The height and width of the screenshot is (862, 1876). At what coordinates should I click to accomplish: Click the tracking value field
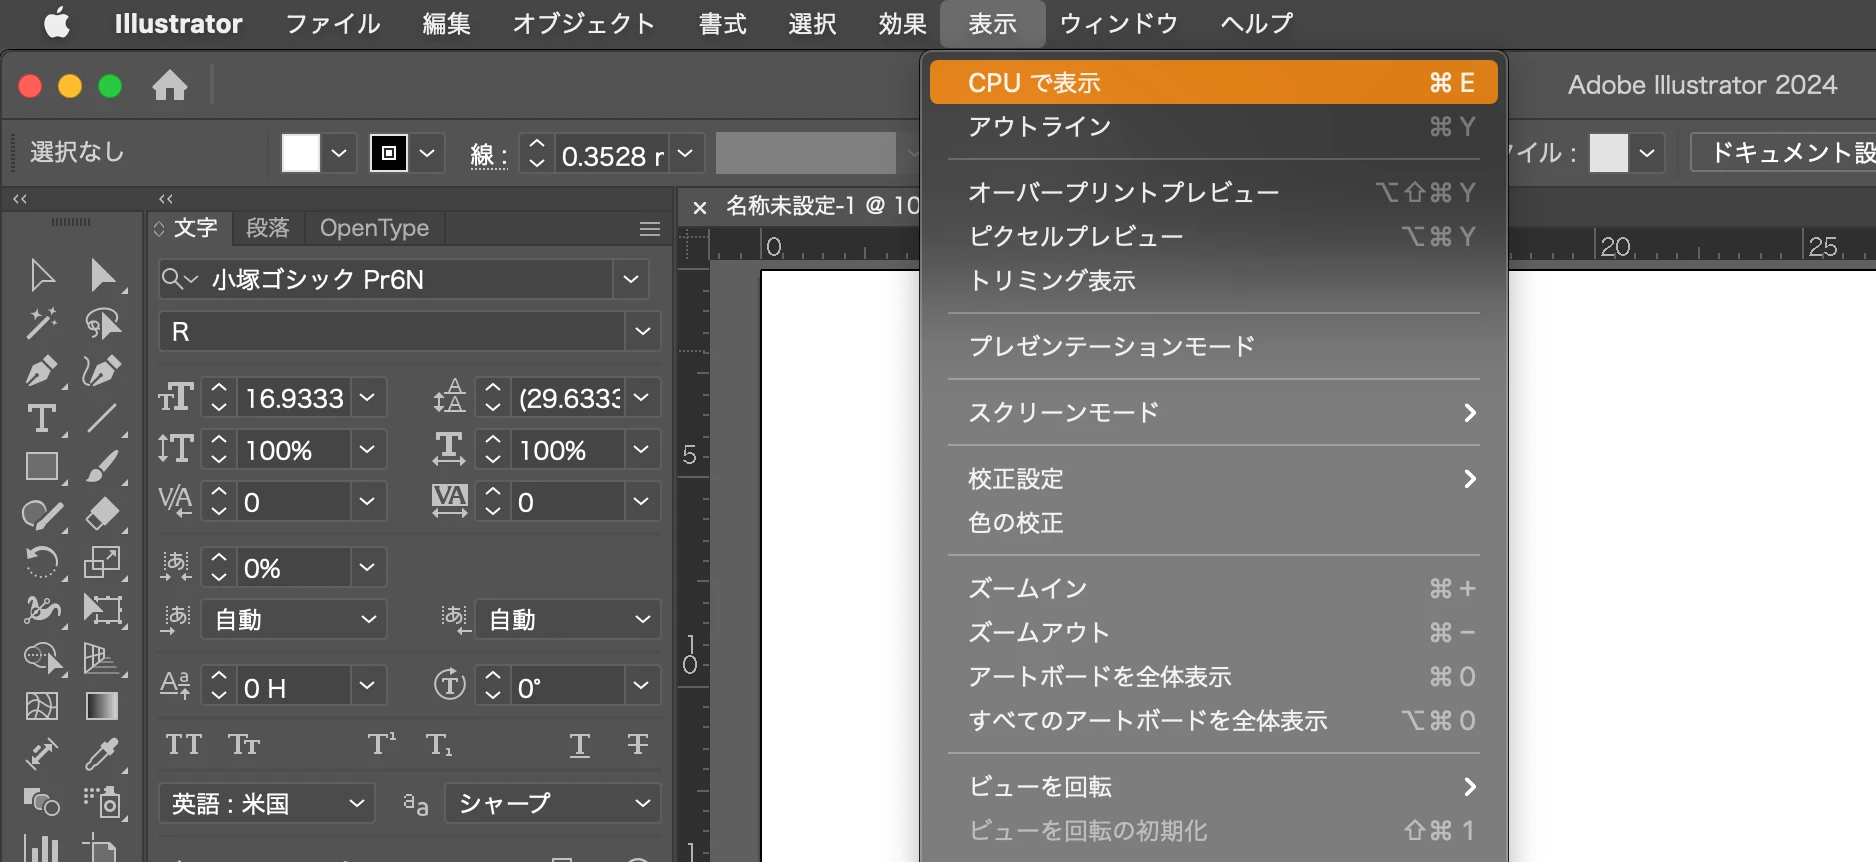point(568,502)
